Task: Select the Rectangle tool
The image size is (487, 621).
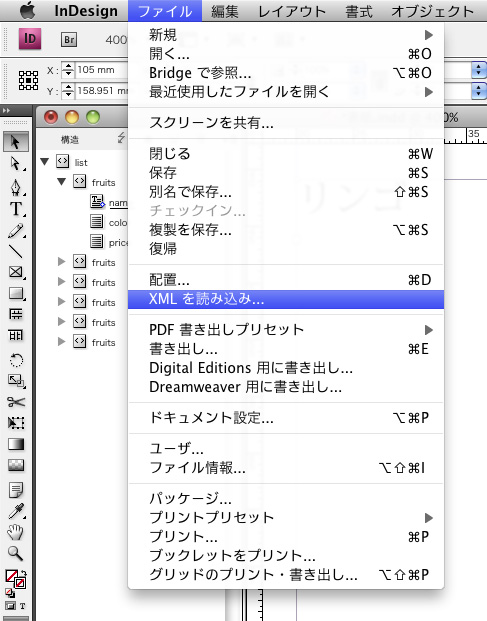Action: 15,293
